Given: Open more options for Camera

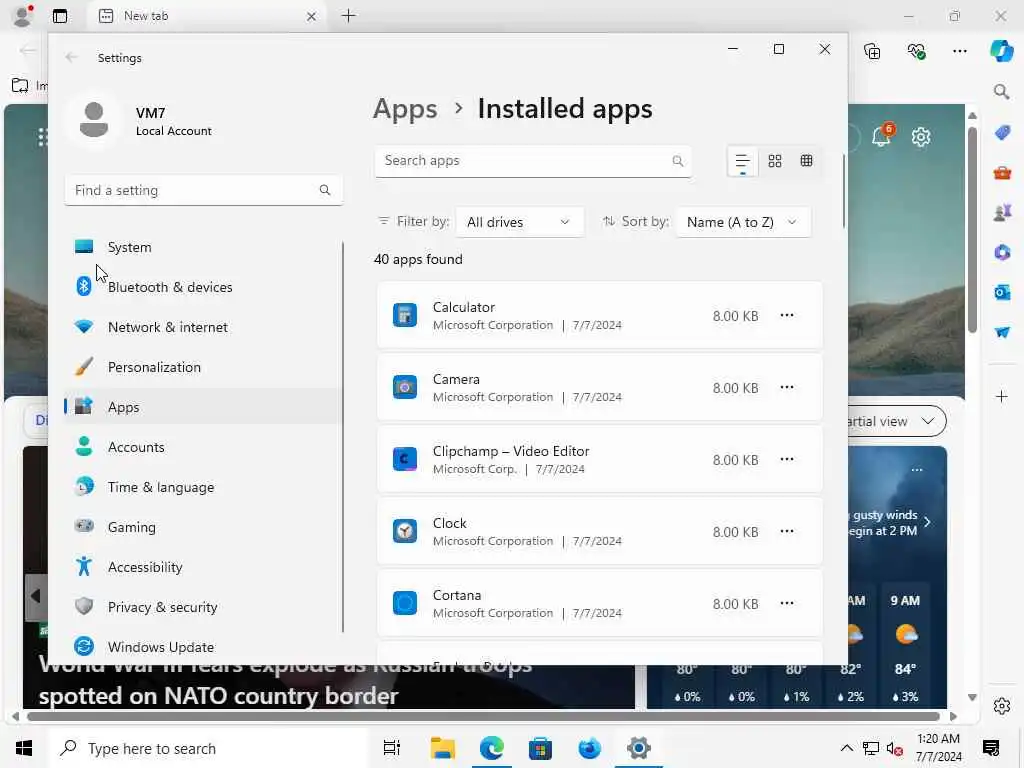Looking at the screenshot, I should click(x=787, y=387).
